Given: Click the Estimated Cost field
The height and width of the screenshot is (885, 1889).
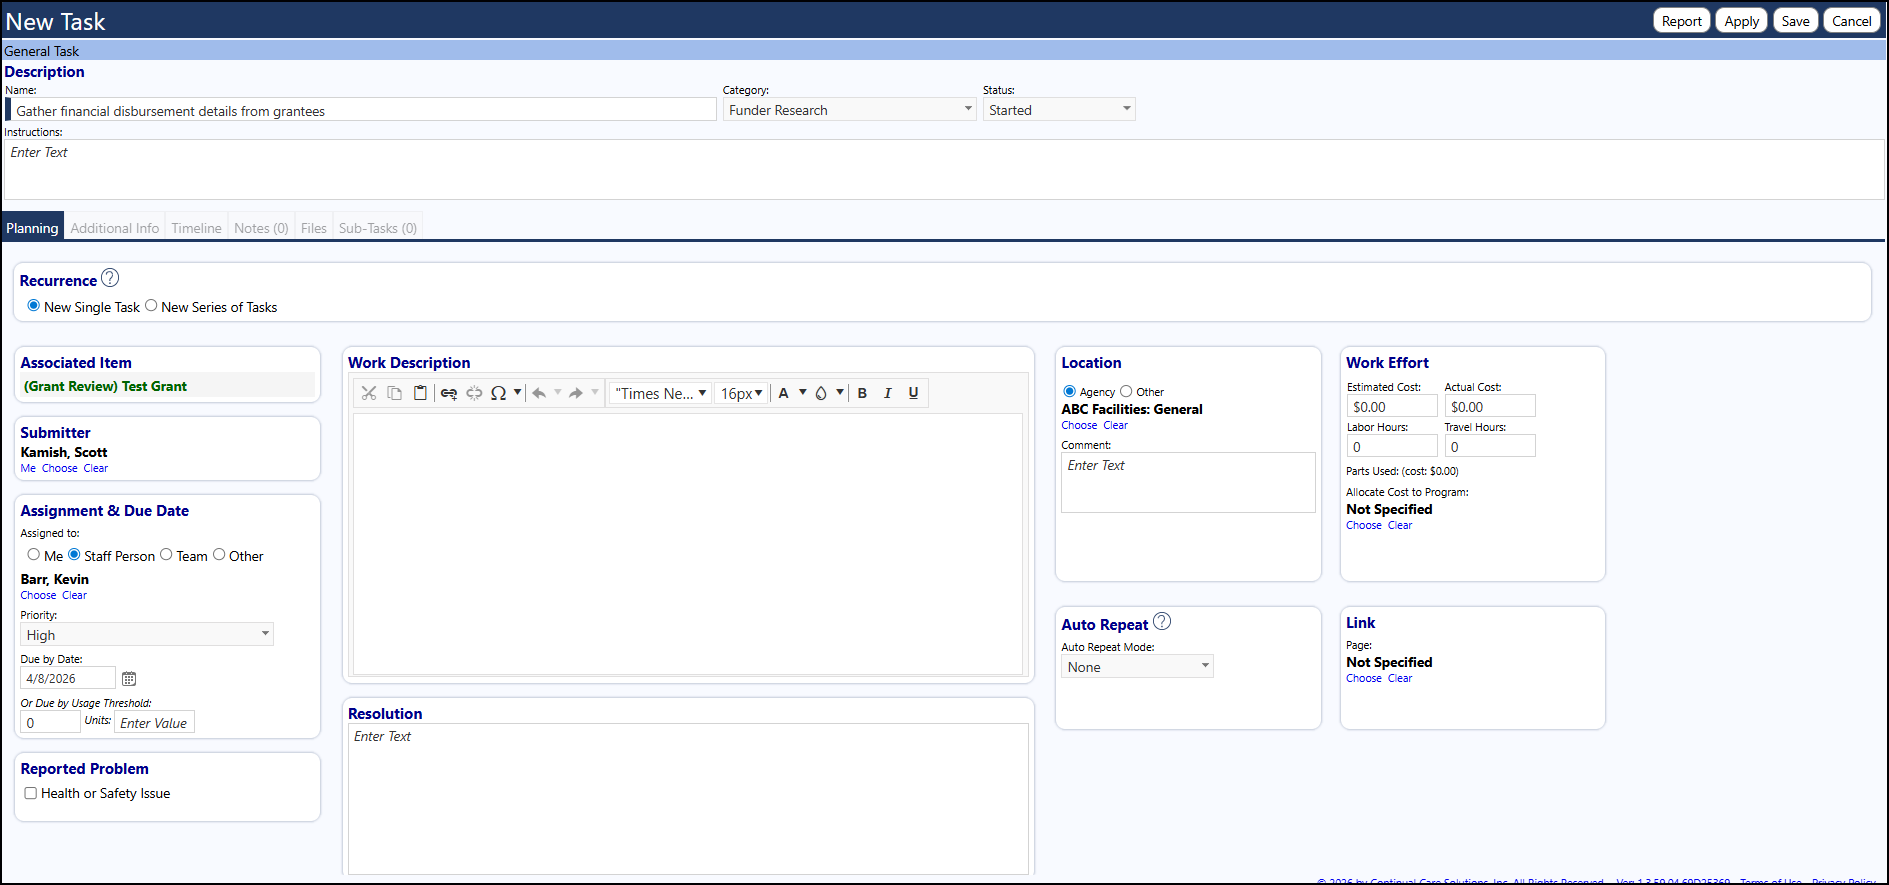Looking at the screenshot, I should 1392,406.
